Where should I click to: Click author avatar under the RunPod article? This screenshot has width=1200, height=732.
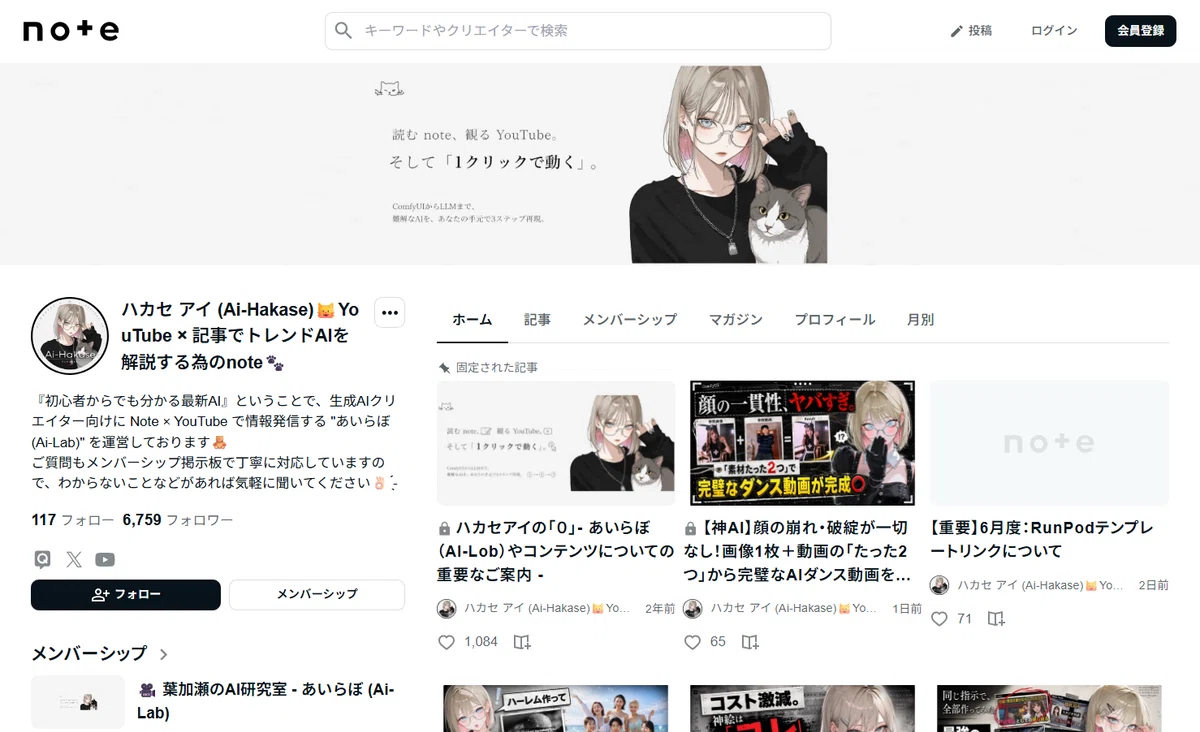939,585
